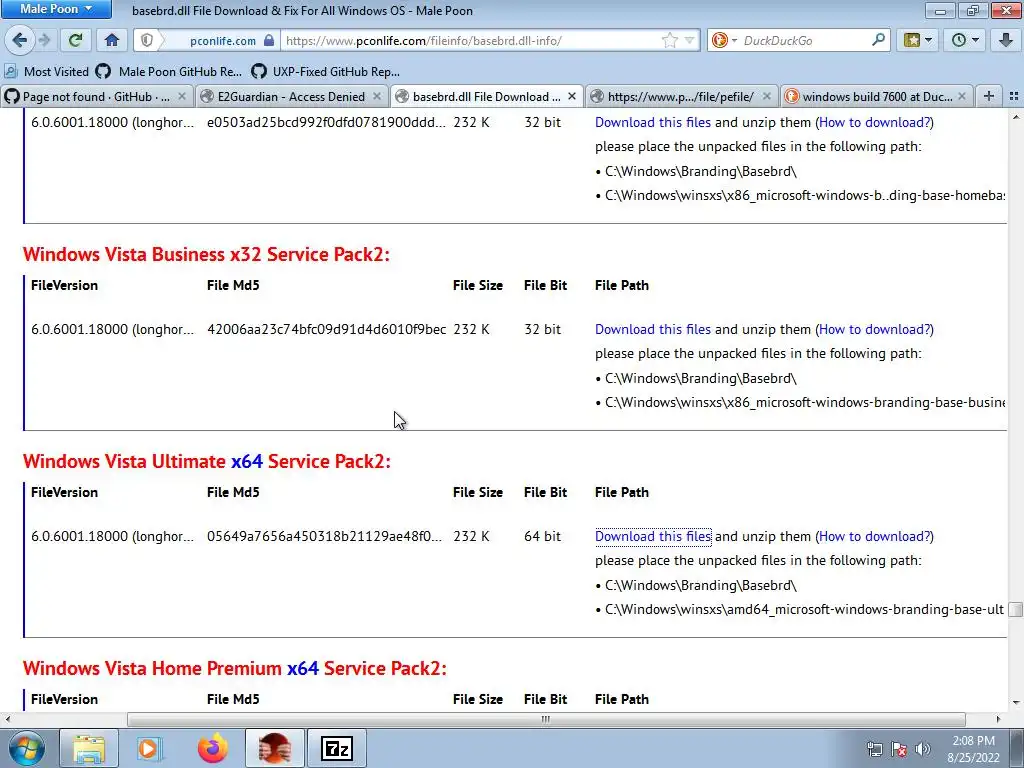Open Firefox from the taskbar
Image resolution: width=1024 pixels, height=768 pixels.
coord(213,748)
